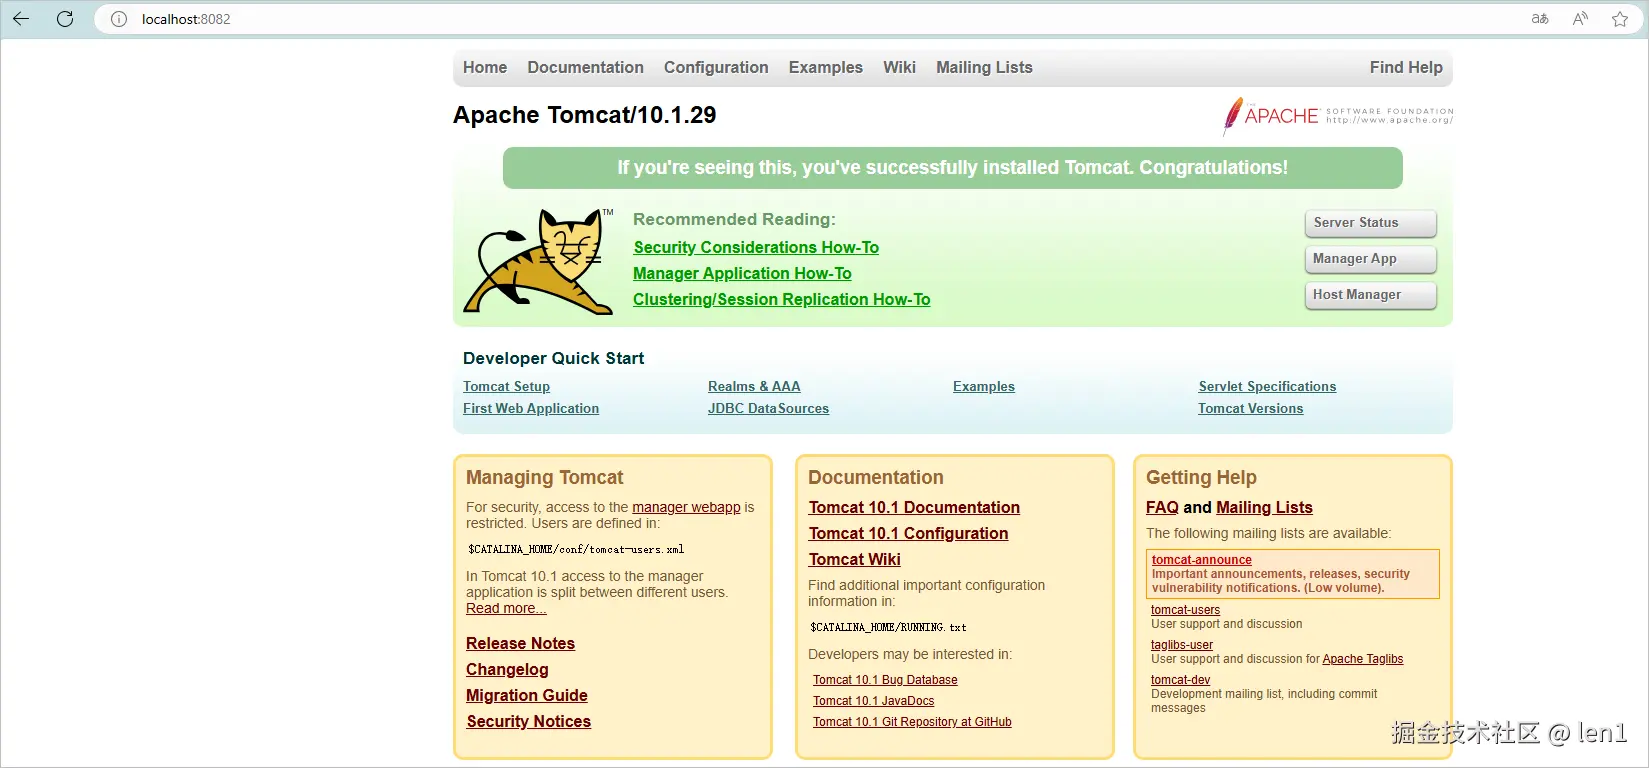The height and width of the screenshot is (768, 1649).
Task: Open the manager webapp link
Action: (x=686, y=507)
